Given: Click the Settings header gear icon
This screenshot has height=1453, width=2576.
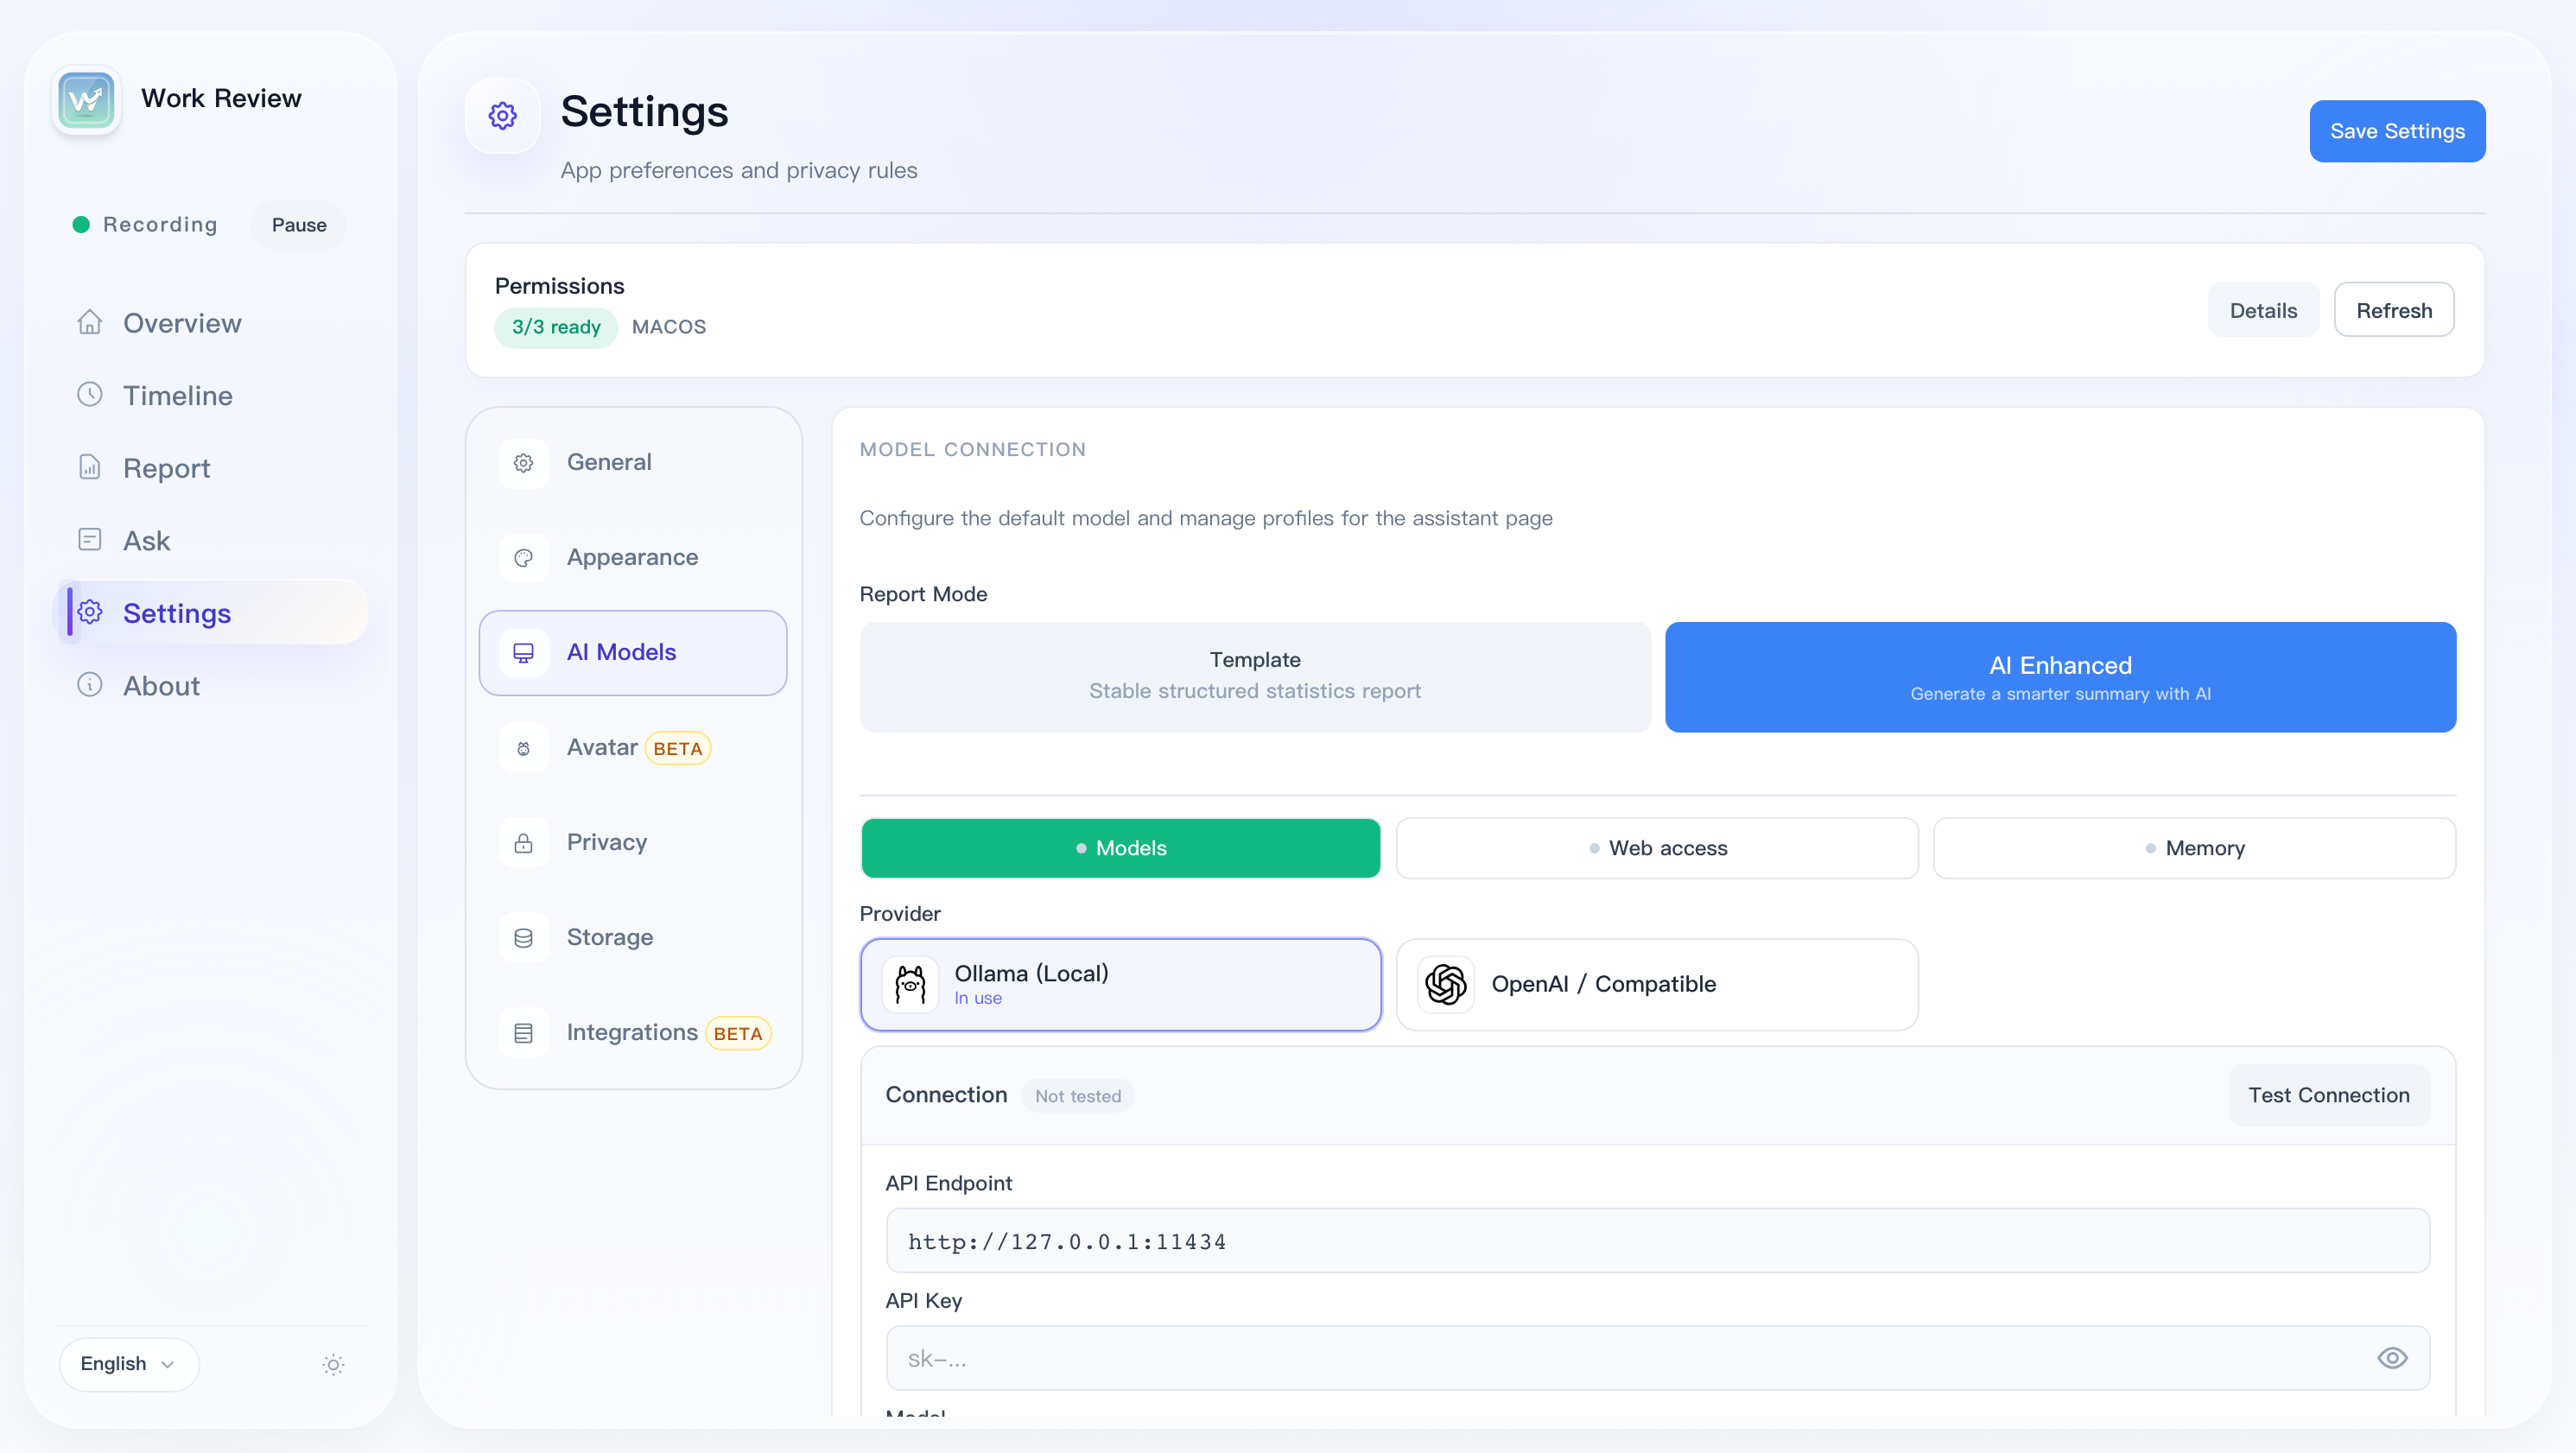Looking at the screenshot, I should click(503, 116).
